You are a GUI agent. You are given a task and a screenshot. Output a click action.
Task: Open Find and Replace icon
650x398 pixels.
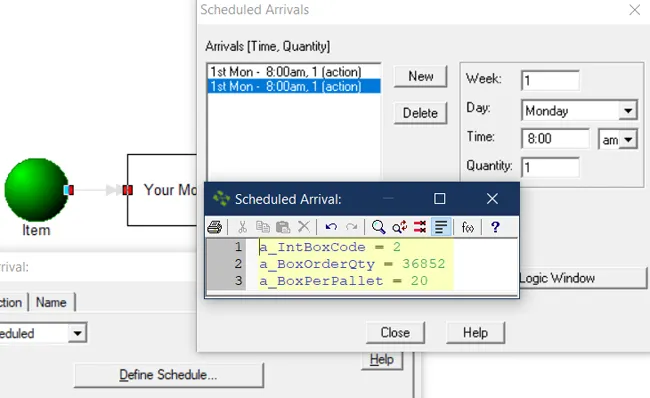point(399,227)
